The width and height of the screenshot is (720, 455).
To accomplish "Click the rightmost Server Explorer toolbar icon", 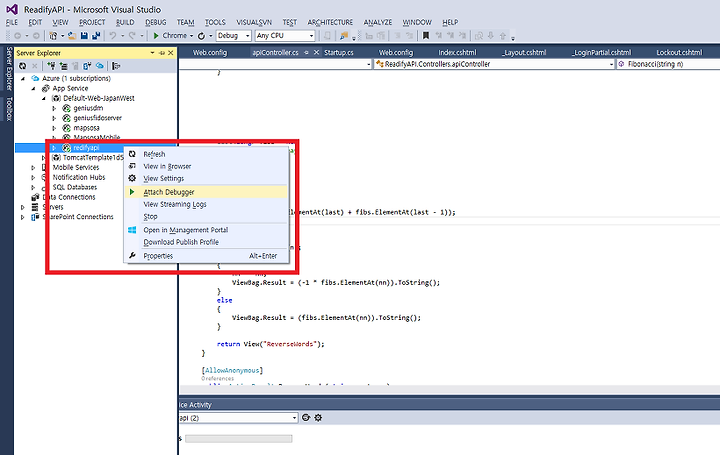I will click(116, 66).
